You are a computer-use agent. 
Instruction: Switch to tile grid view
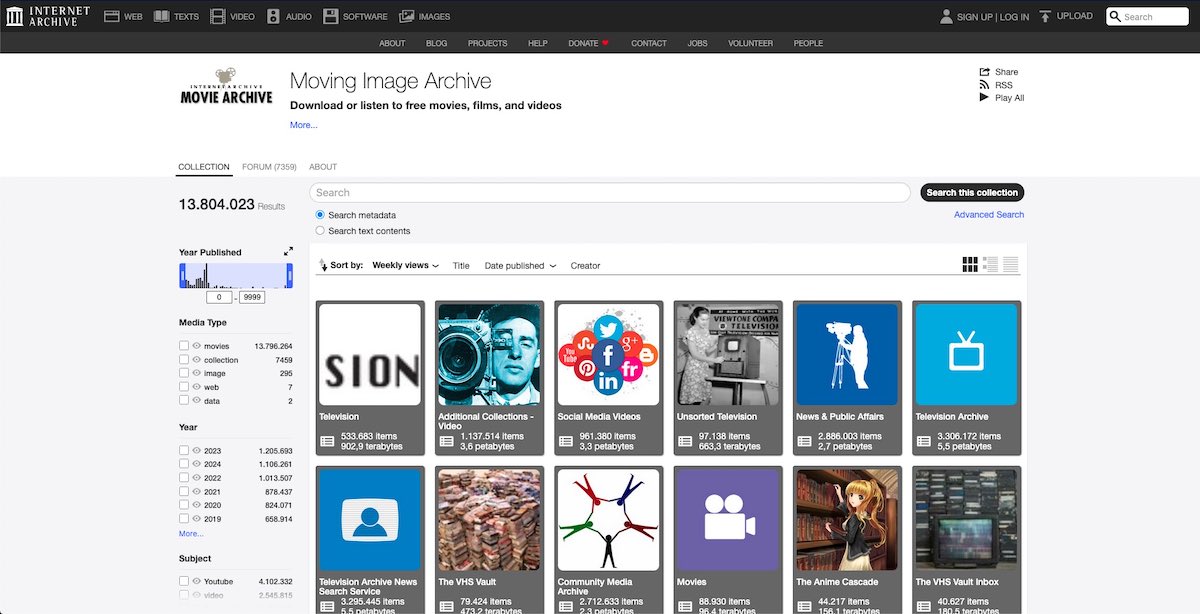(970, 265)
